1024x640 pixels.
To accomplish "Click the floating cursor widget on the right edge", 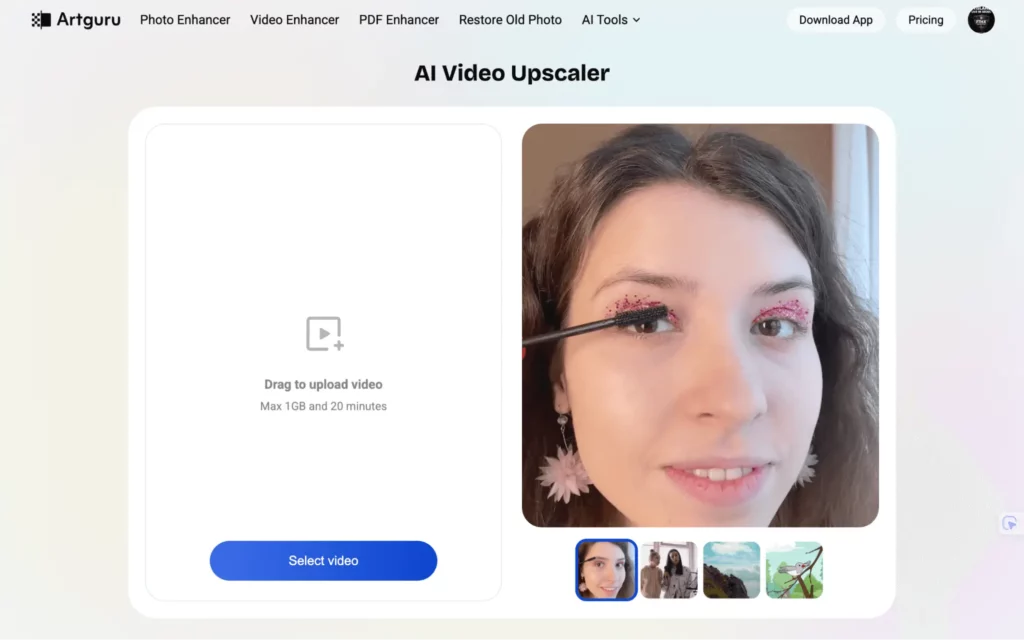I will pyautogui.click(x=1009, y=522).
